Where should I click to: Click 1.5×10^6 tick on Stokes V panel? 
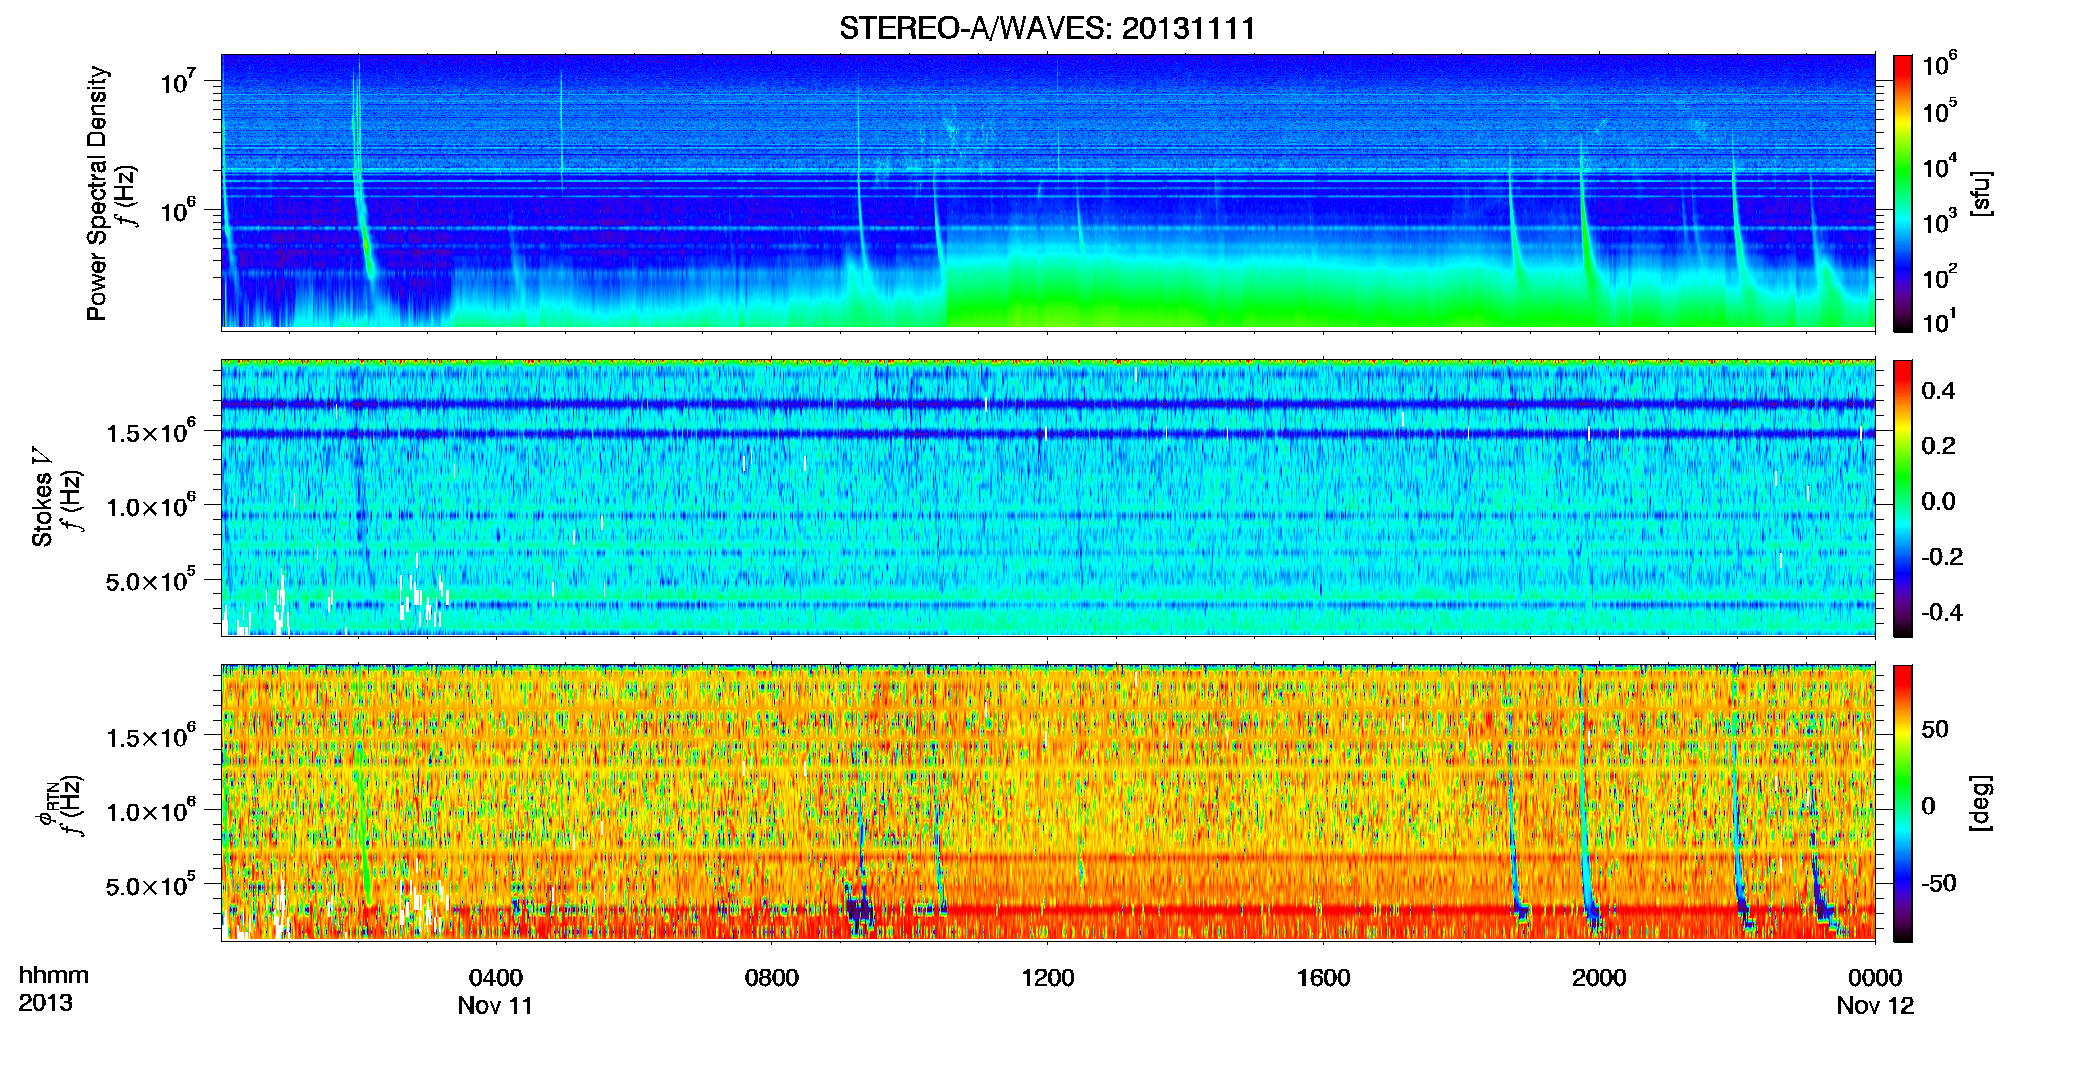[150, 432]
